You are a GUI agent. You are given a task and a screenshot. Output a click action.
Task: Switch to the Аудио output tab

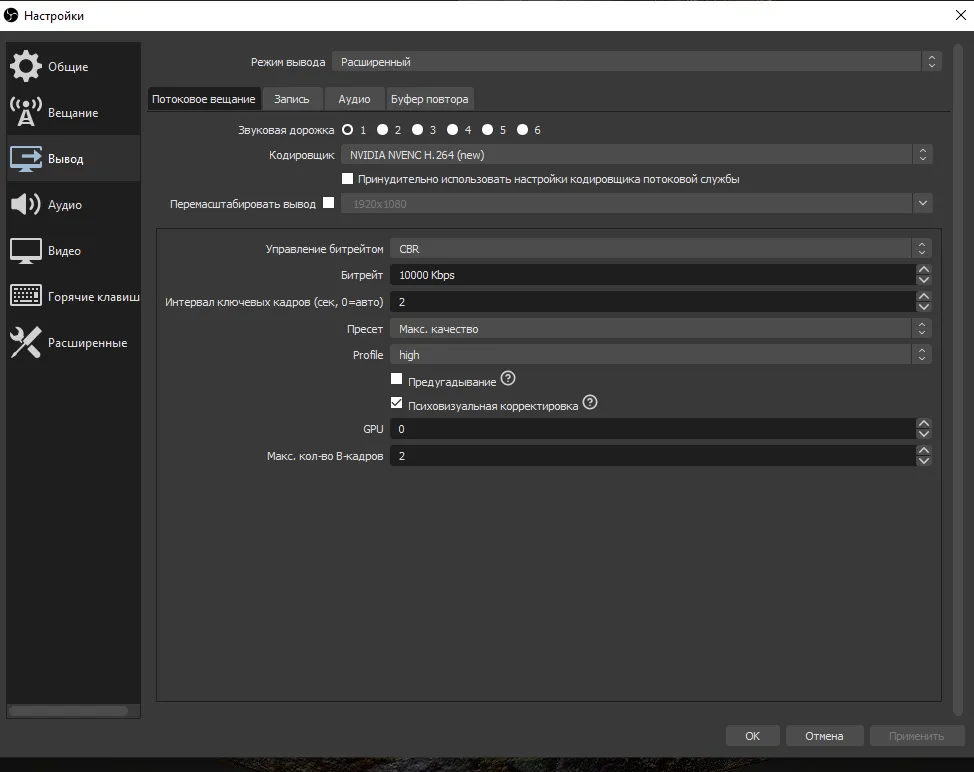(354, 99)
